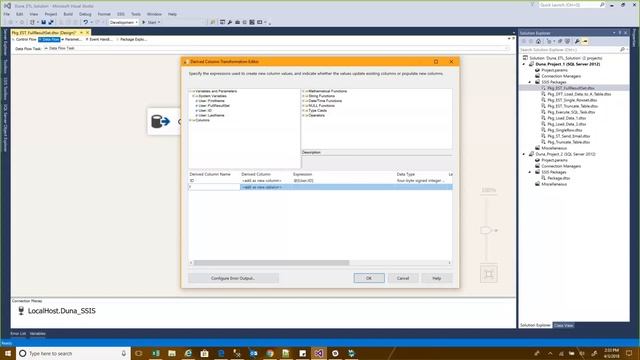Select User::FullResultSet variable
The image size is (640, 360).
(214, 106)
